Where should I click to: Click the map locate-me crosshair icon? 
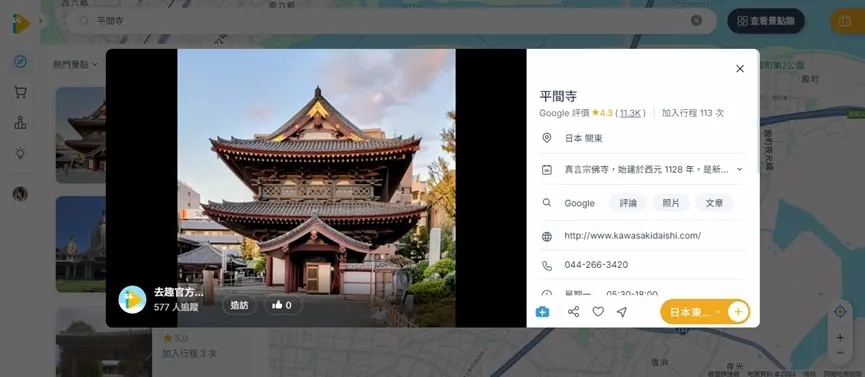point(840,312)
